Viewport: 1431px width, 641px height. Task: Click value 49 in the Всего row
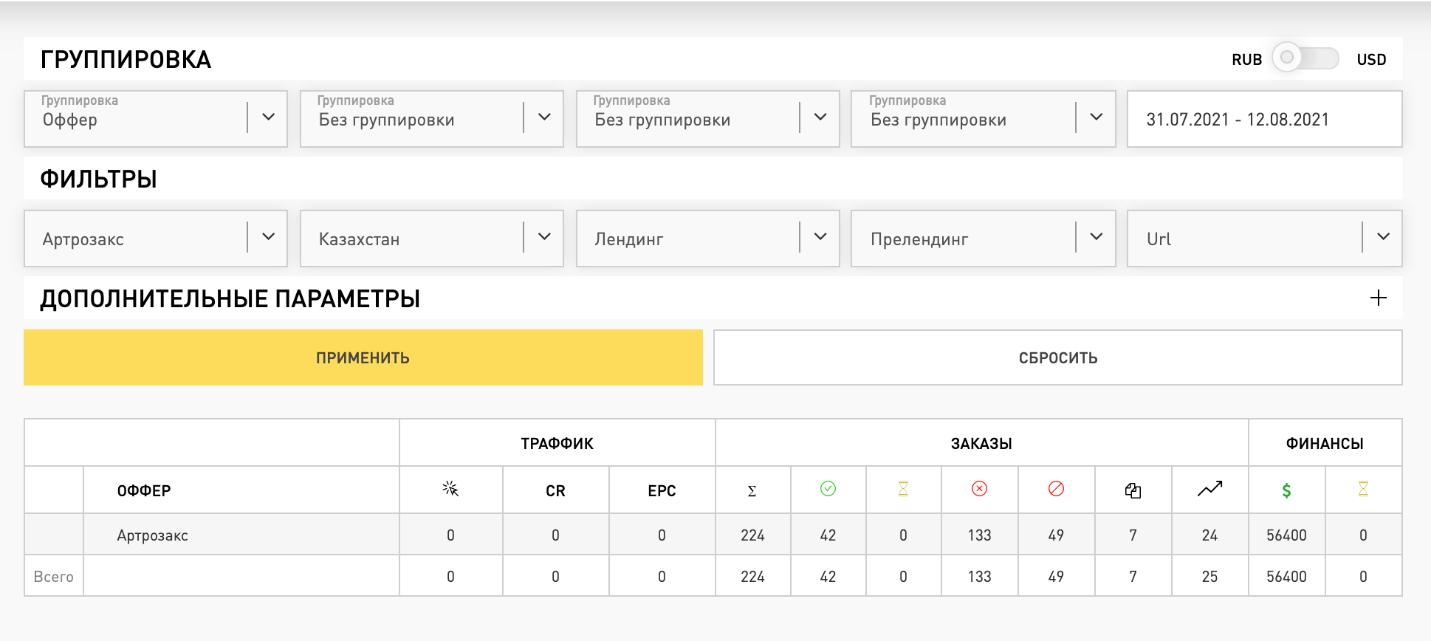[x=1056, y=576]
